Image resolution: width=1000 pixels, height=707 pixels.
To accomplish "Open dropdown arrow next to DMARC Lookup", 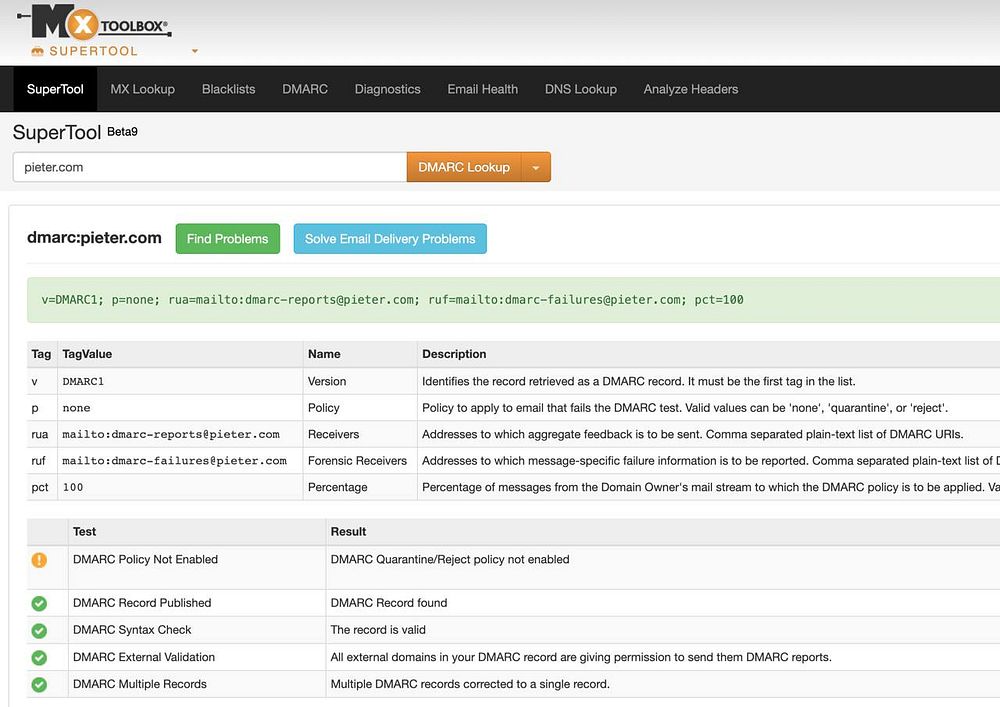I will pyautogui.click(x=536, y=168).
